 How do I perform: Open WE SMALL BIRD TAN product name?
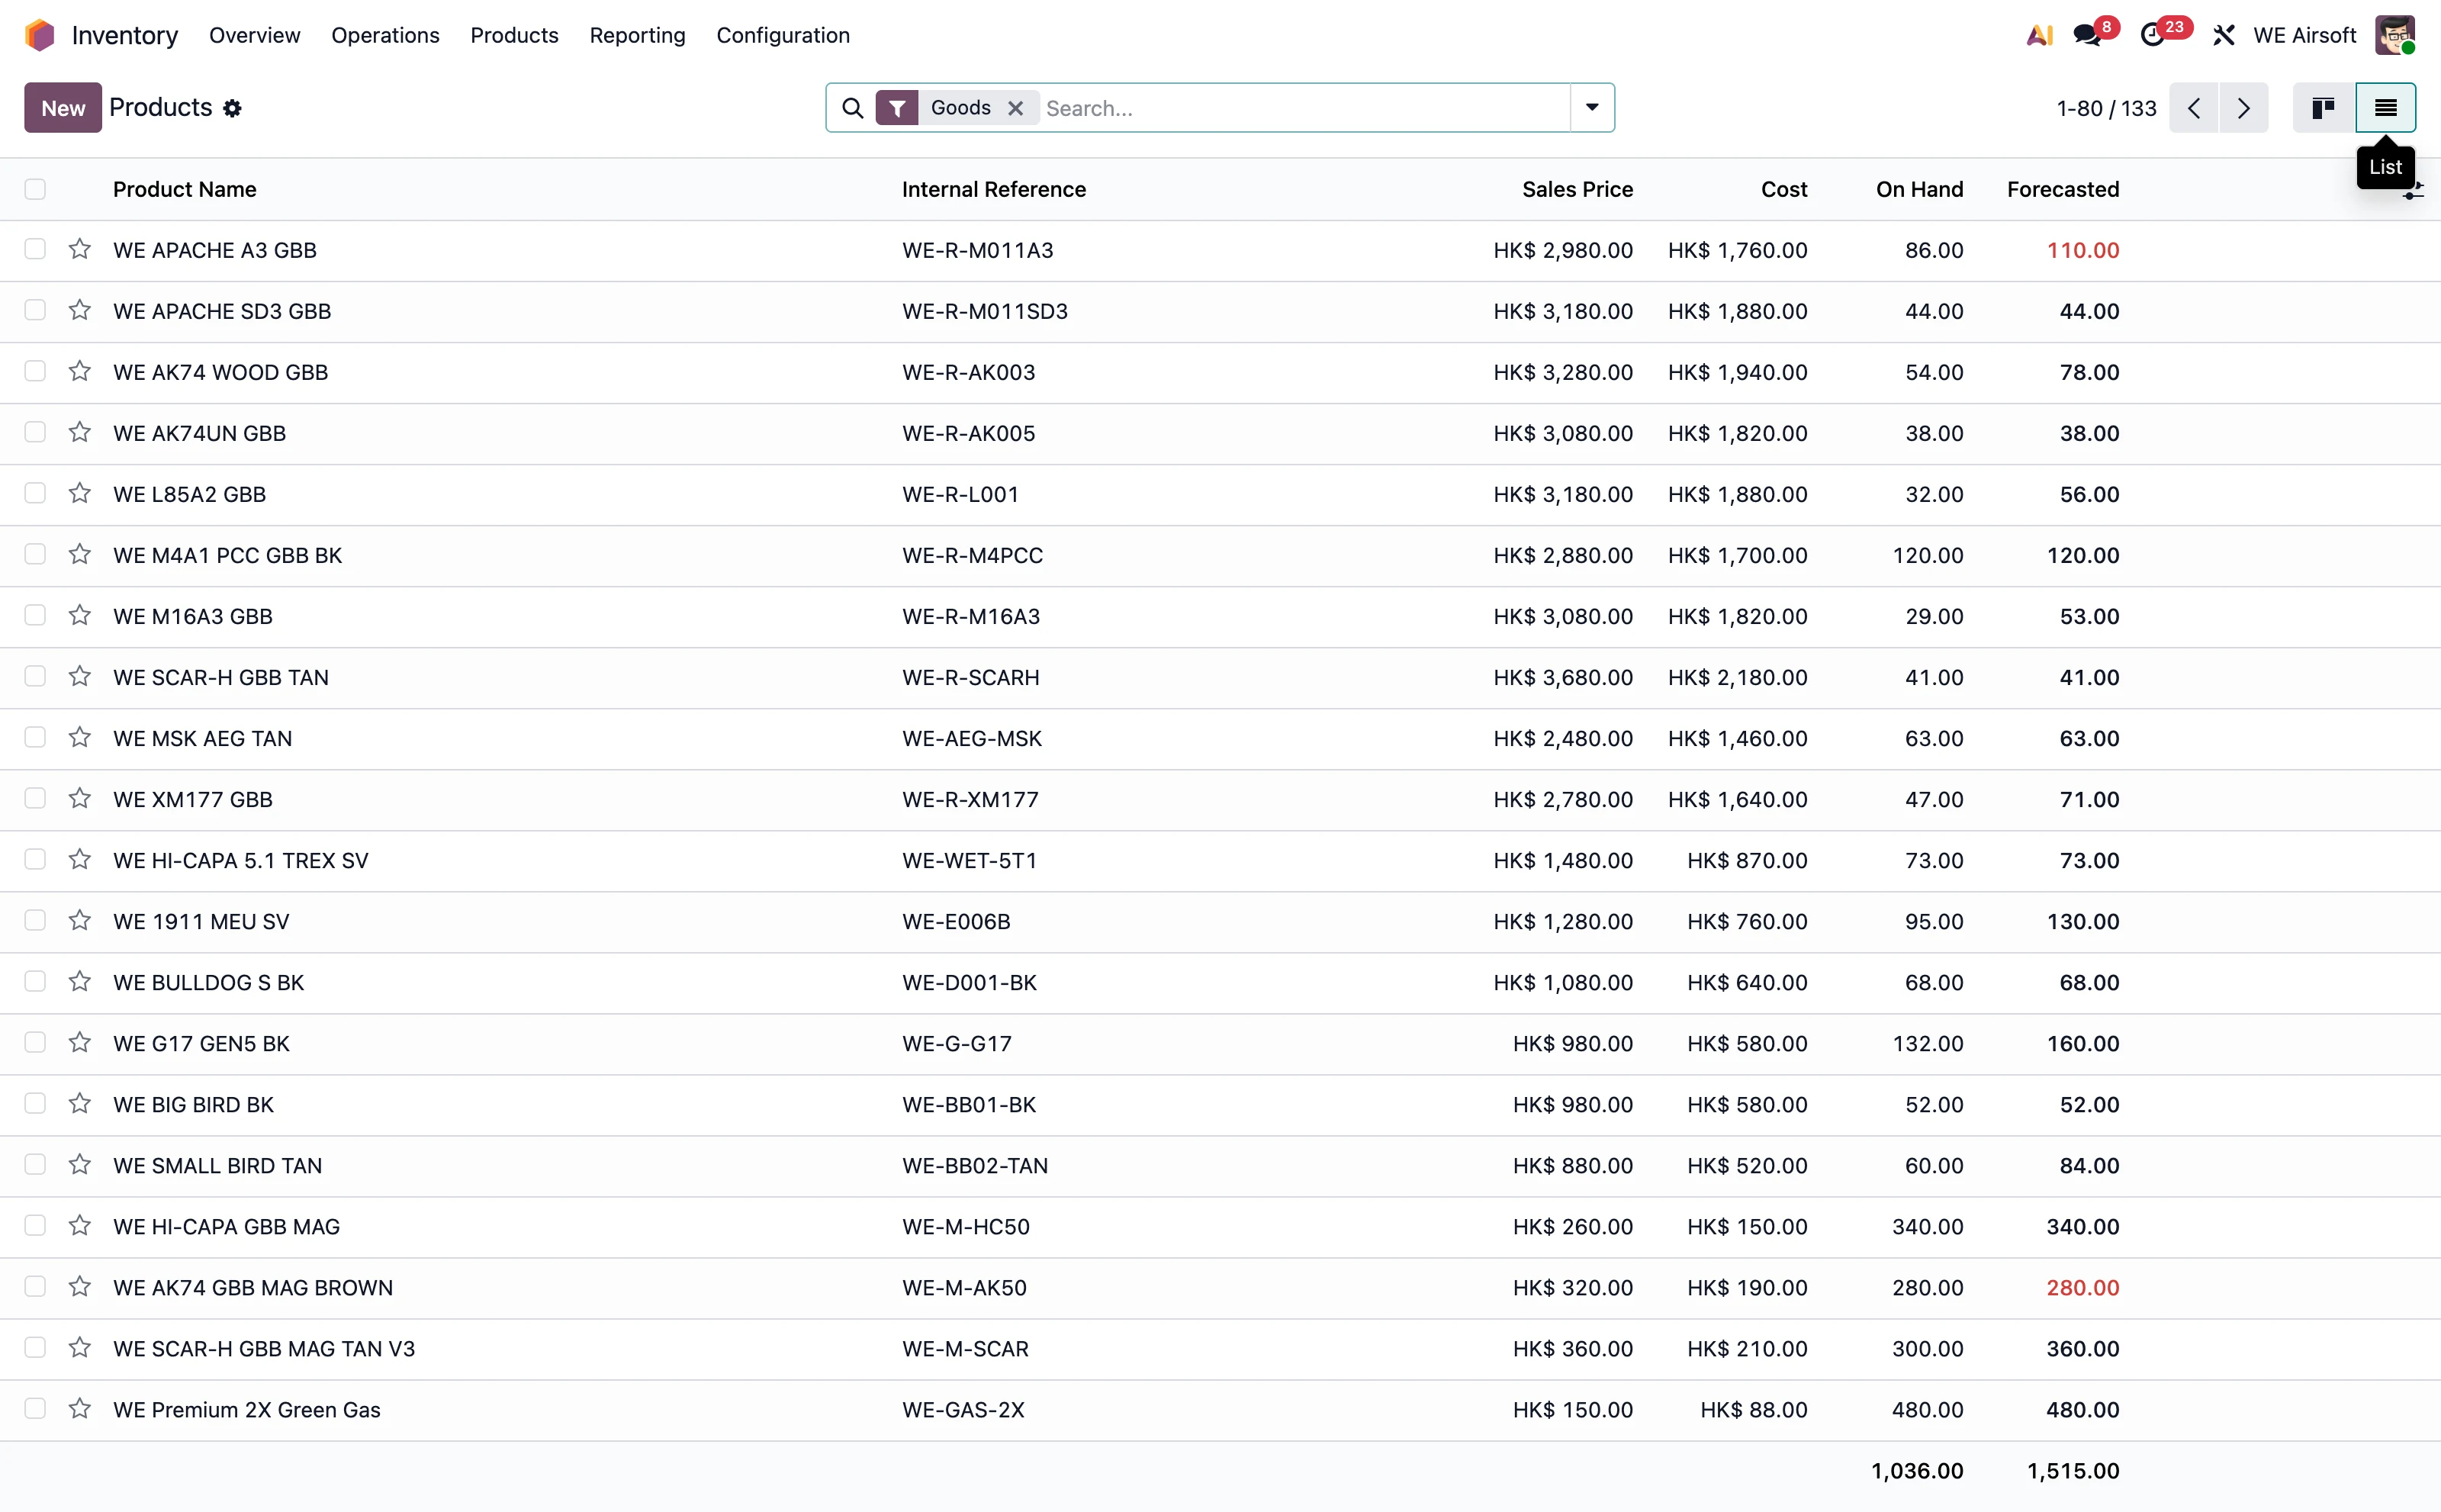[217, 1165]
